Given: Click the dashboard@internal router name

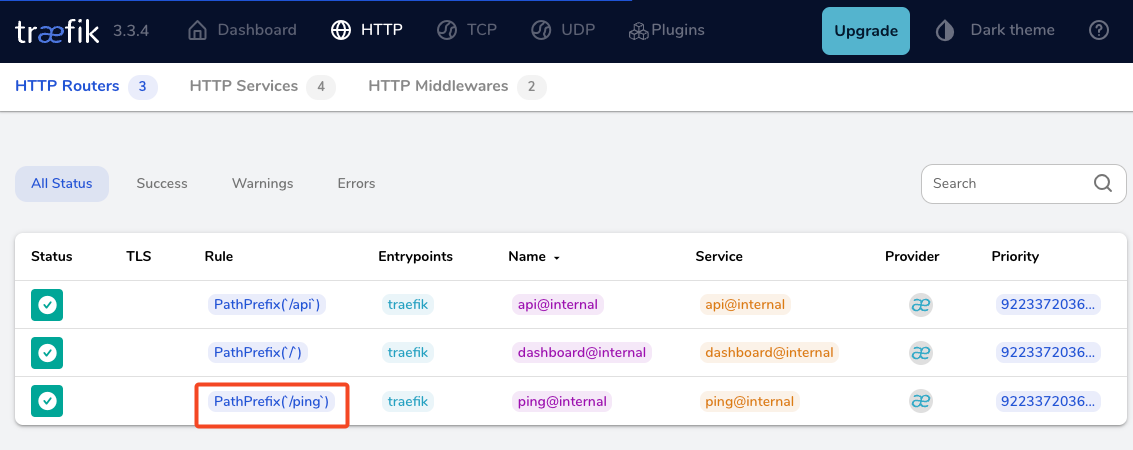Looking at the screenshot, I should pyautogui.click(x=582, y=353).
